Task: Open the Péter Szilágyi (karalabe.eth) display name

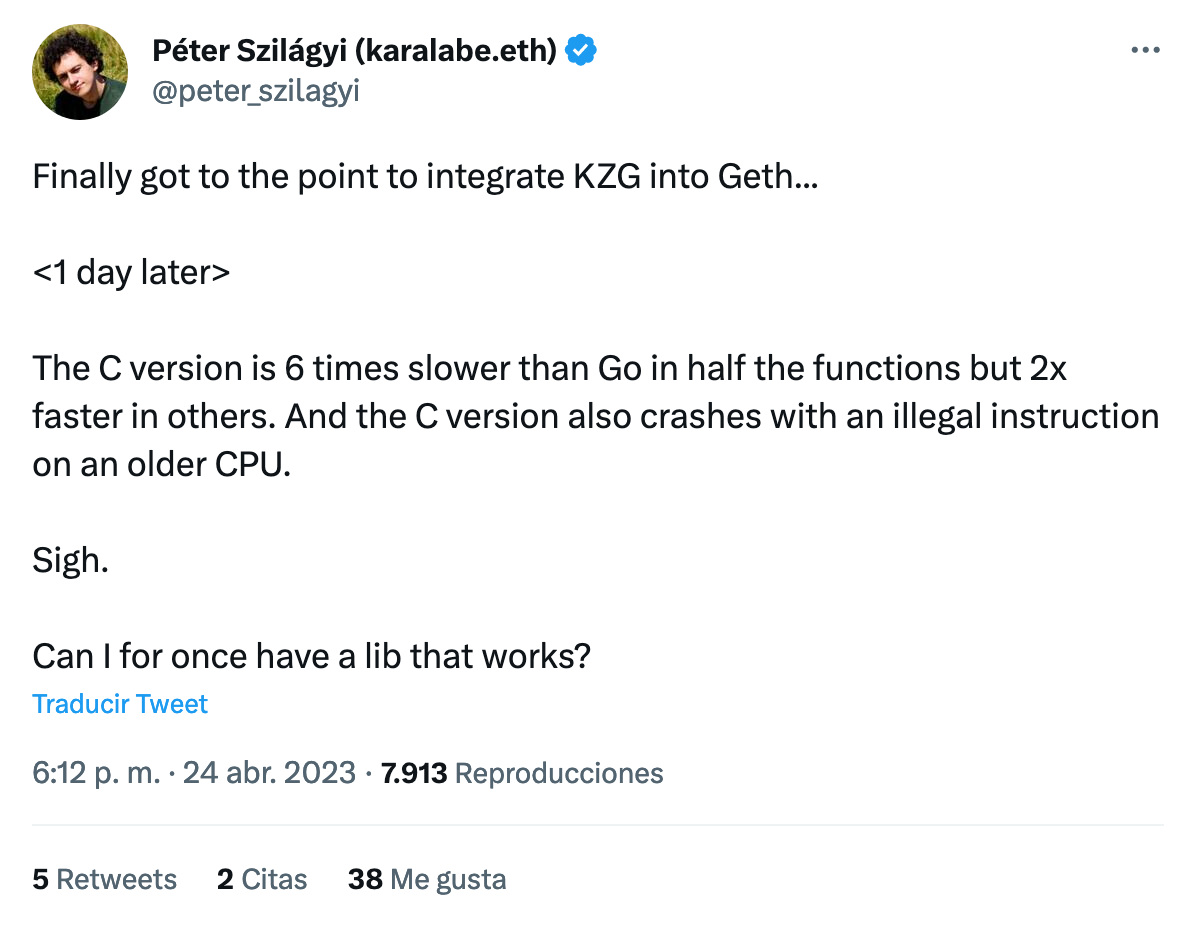Action: pyautogui.click(x=354, y=49)
